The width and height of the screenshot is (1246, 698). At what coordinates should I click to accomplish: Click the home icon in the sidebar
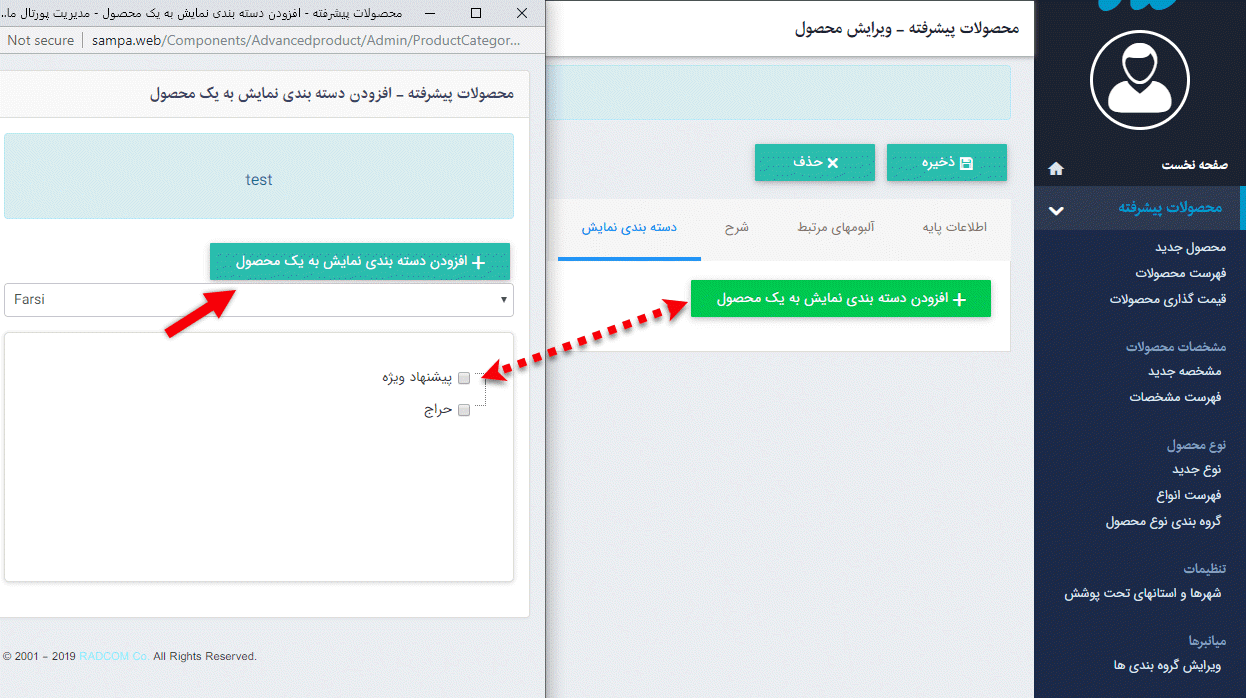pyautogui.click(x=1055, y=168)
